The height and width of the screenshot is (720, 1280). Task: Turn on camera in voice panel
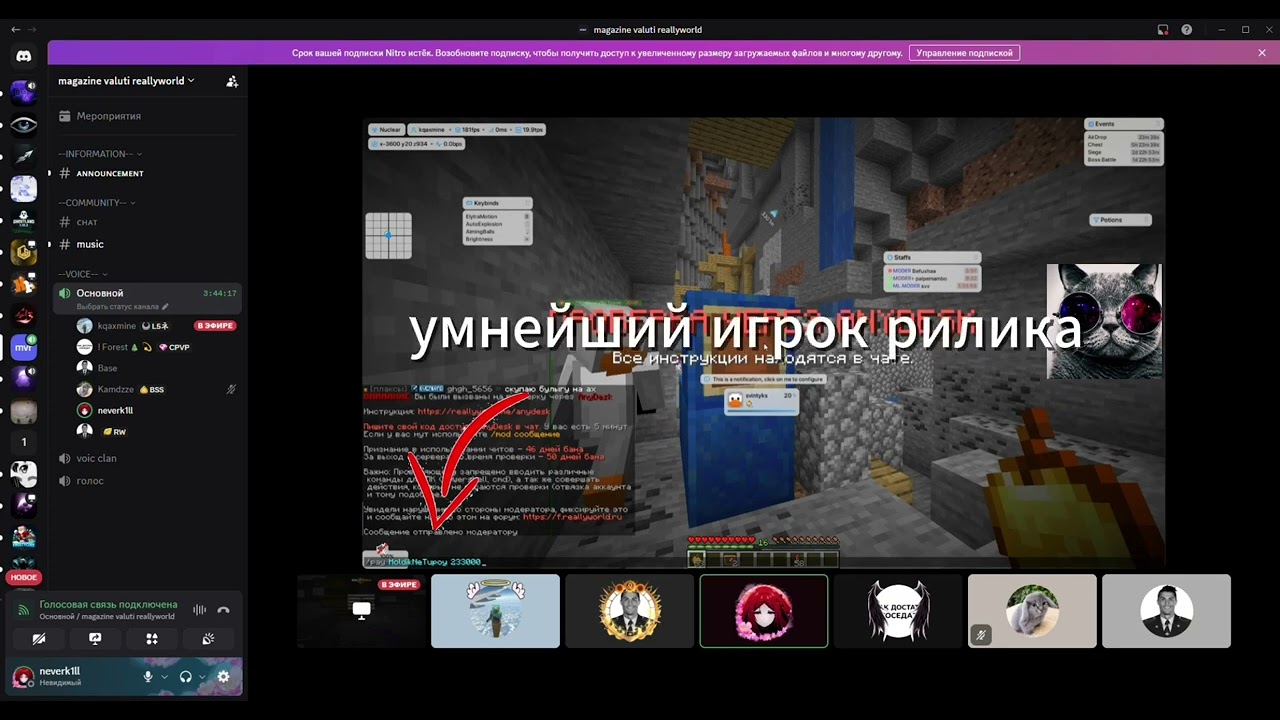coord(39,639)
